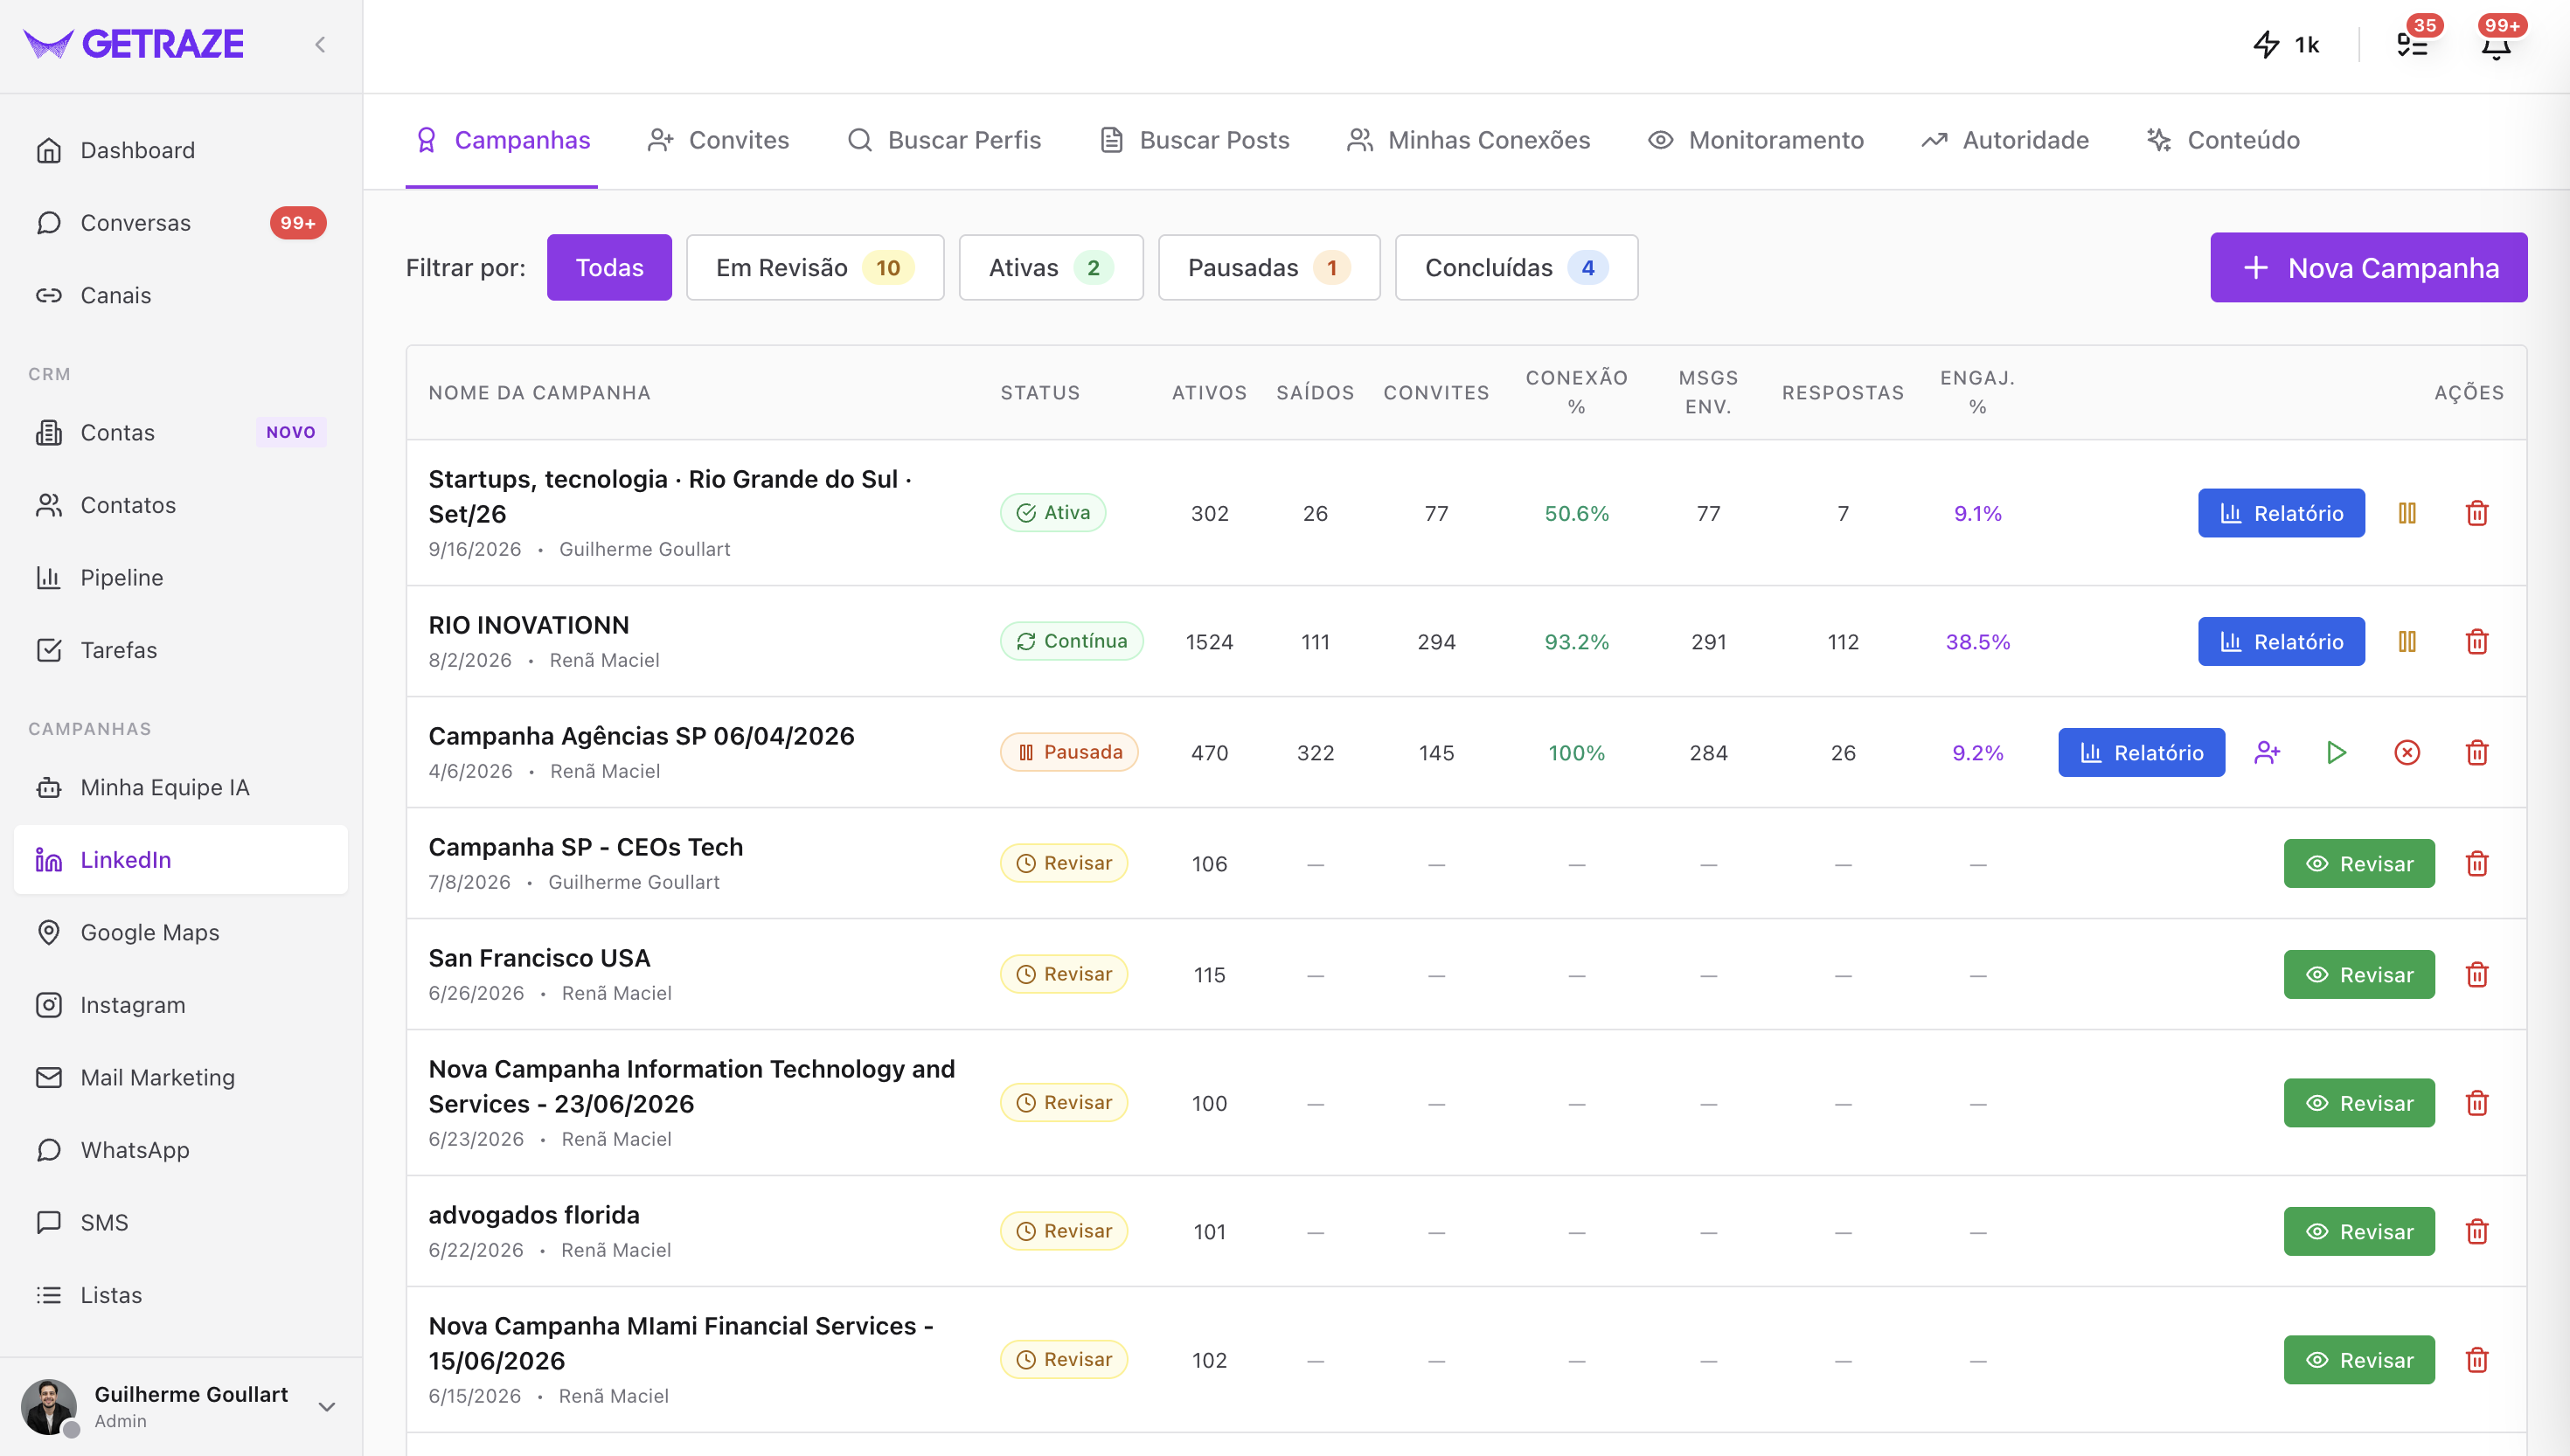
Task: Filter campaigns by Em Revisão
Action: click(815, 267)
